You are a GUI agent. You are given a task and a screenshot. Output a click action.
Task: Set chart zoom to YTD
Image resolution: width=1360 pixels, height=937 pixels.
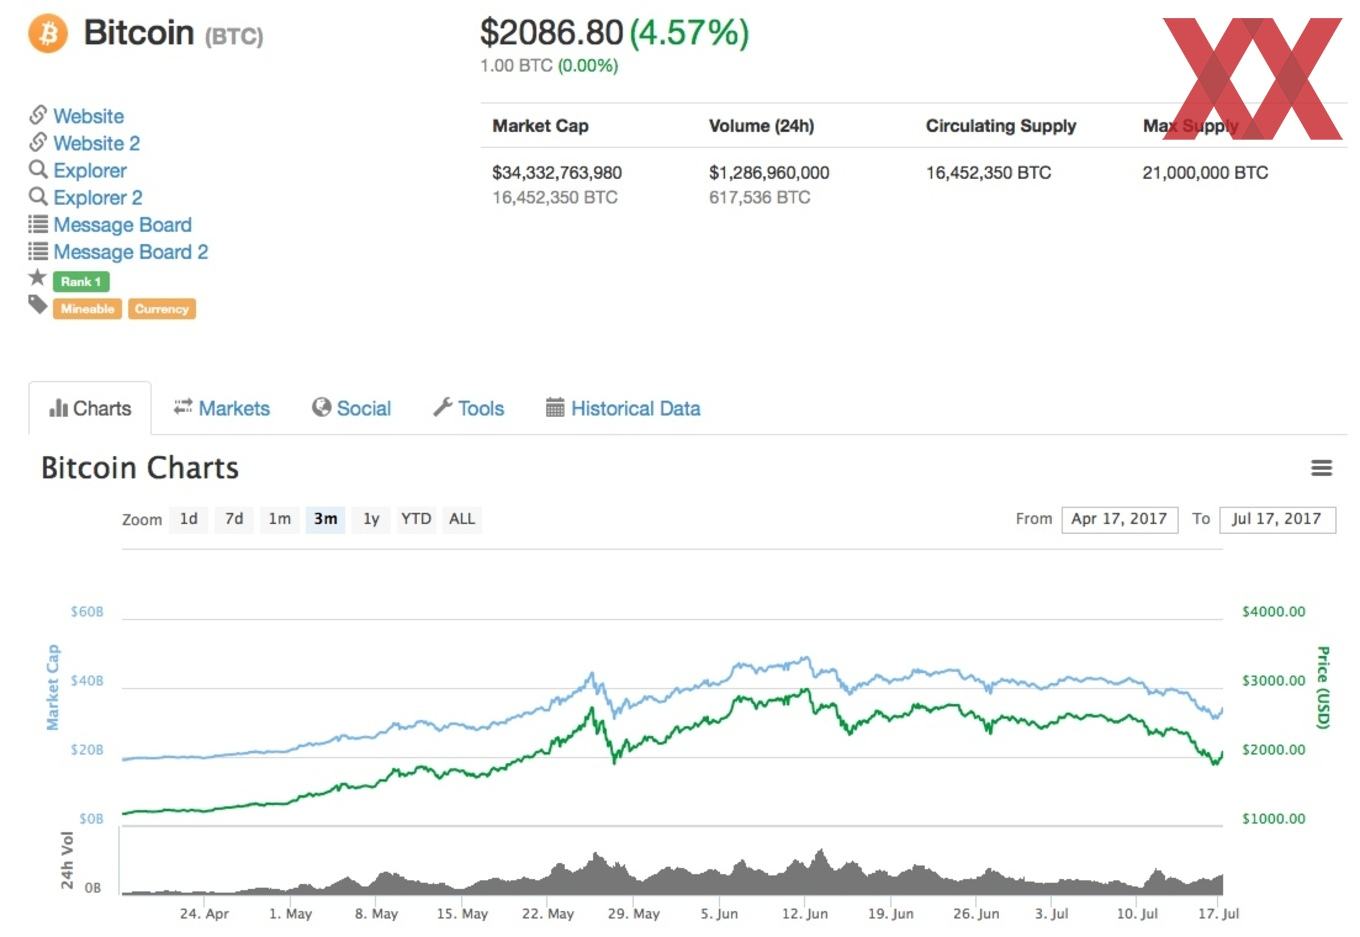click(x=416, y=519)
